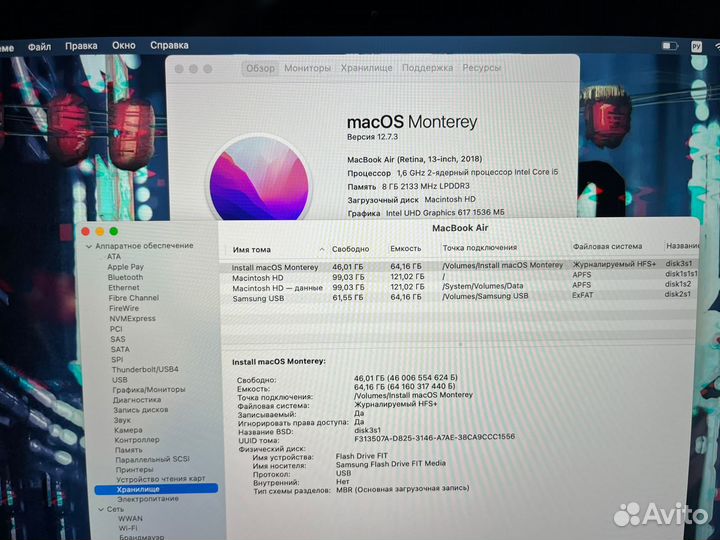Select SAS in the sidebar

pos(118,339)
